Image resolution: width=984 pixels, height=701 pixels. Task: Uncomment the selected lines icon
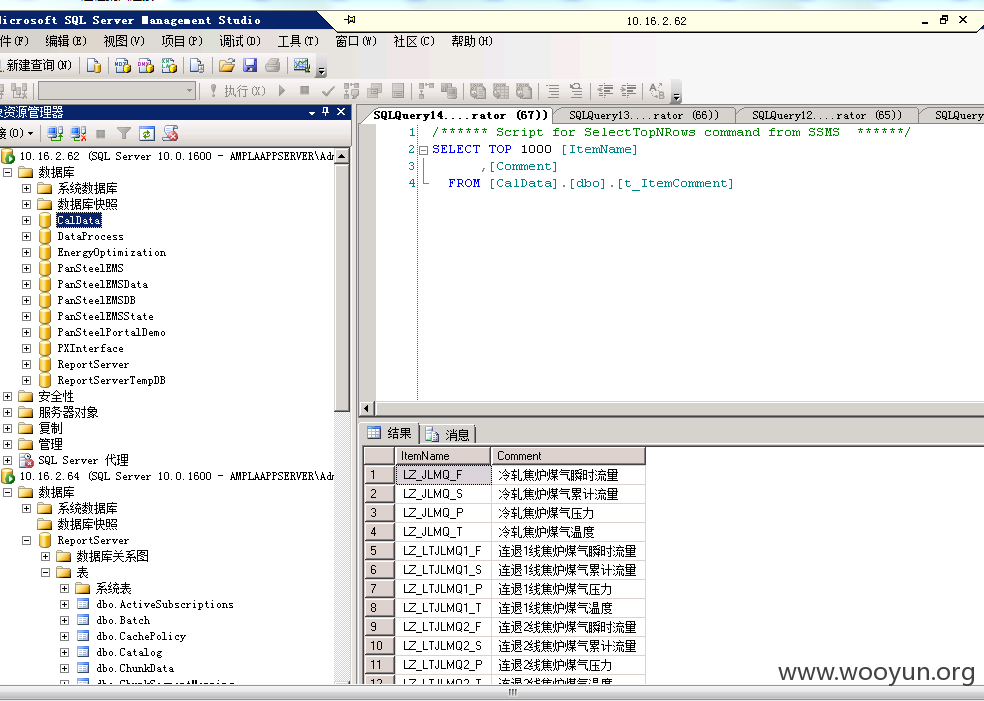[x=576, y=92]
